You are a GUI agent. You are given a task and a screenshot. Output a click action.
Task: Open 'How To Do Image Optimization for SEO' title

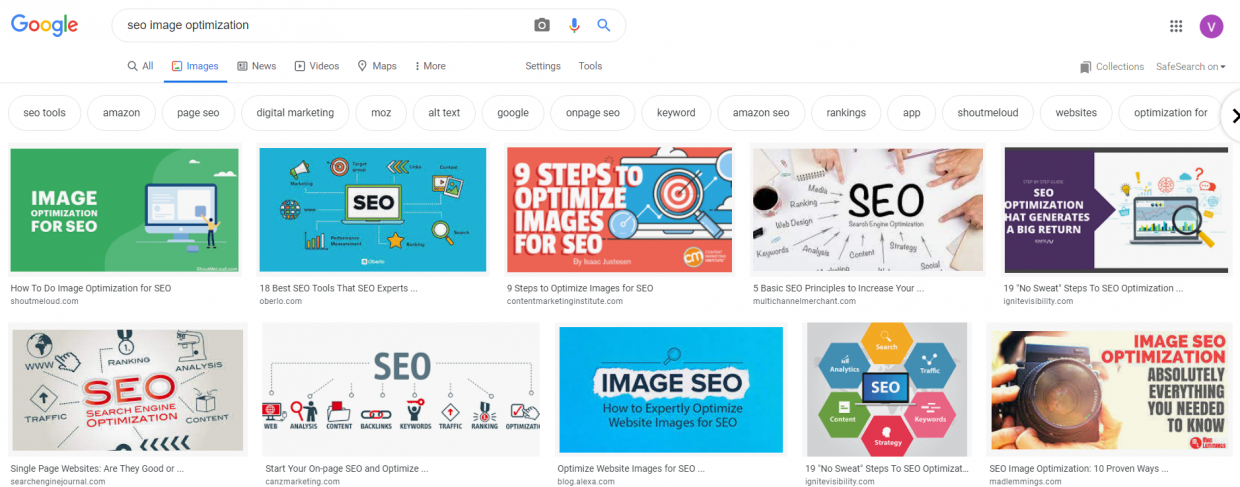pos(91,288)
